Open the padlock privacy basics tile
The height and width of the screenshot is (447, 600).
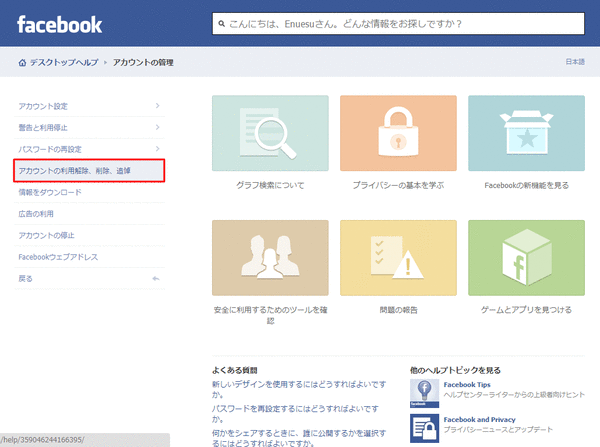coord(398,133)
